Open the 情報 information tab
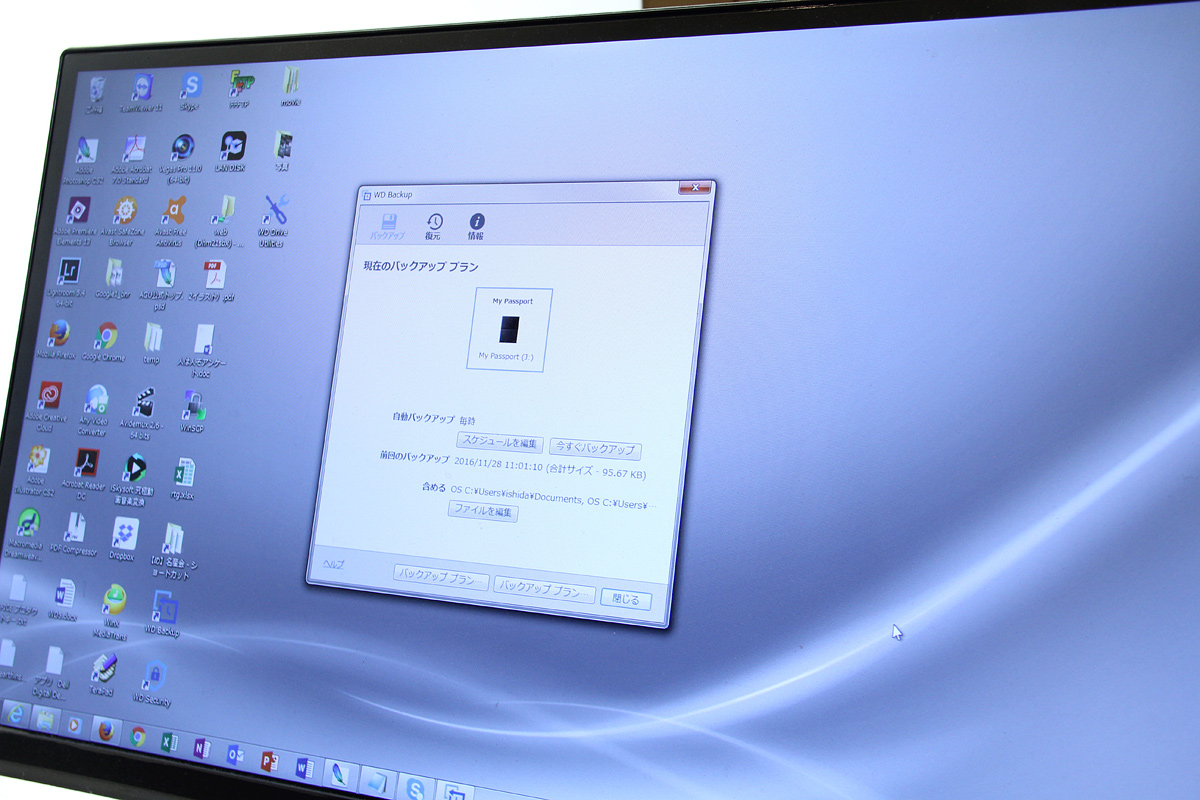 [476, 228]
